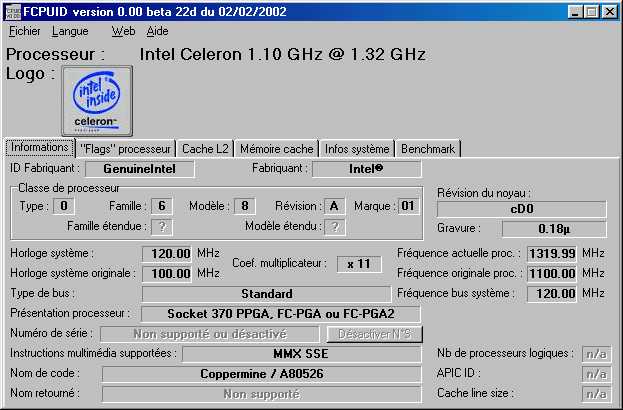This screenshot has width=623, height=410.
Task: Click the GenuineIntel ID Fabriquant field
Action: [x=139, y=169]
